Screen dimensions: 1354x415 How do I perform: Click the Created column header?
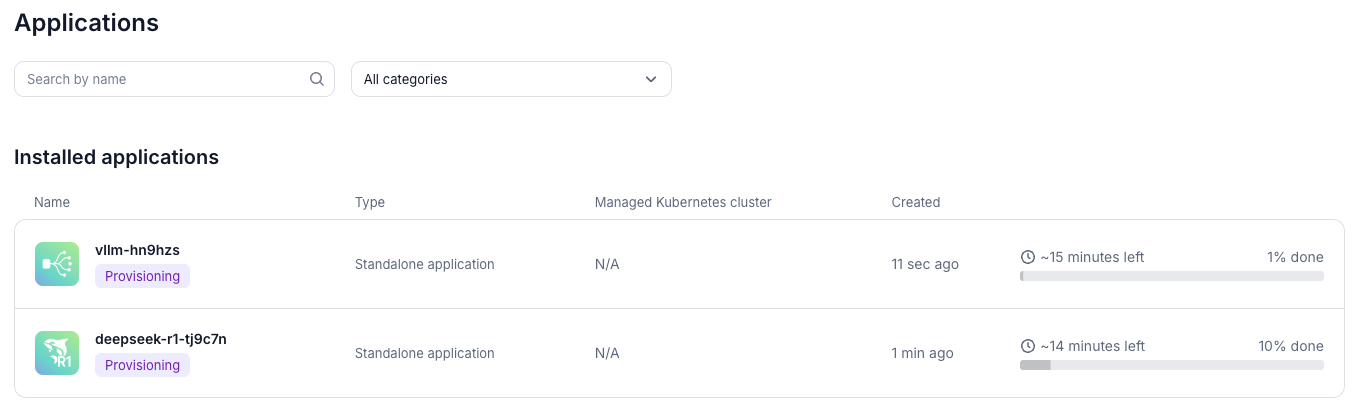coord(915,202)
